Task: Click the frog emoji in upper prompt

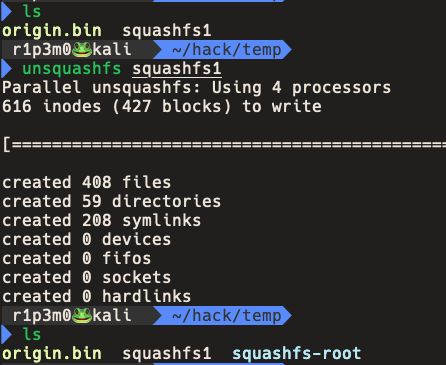Action: pos(82,50)
